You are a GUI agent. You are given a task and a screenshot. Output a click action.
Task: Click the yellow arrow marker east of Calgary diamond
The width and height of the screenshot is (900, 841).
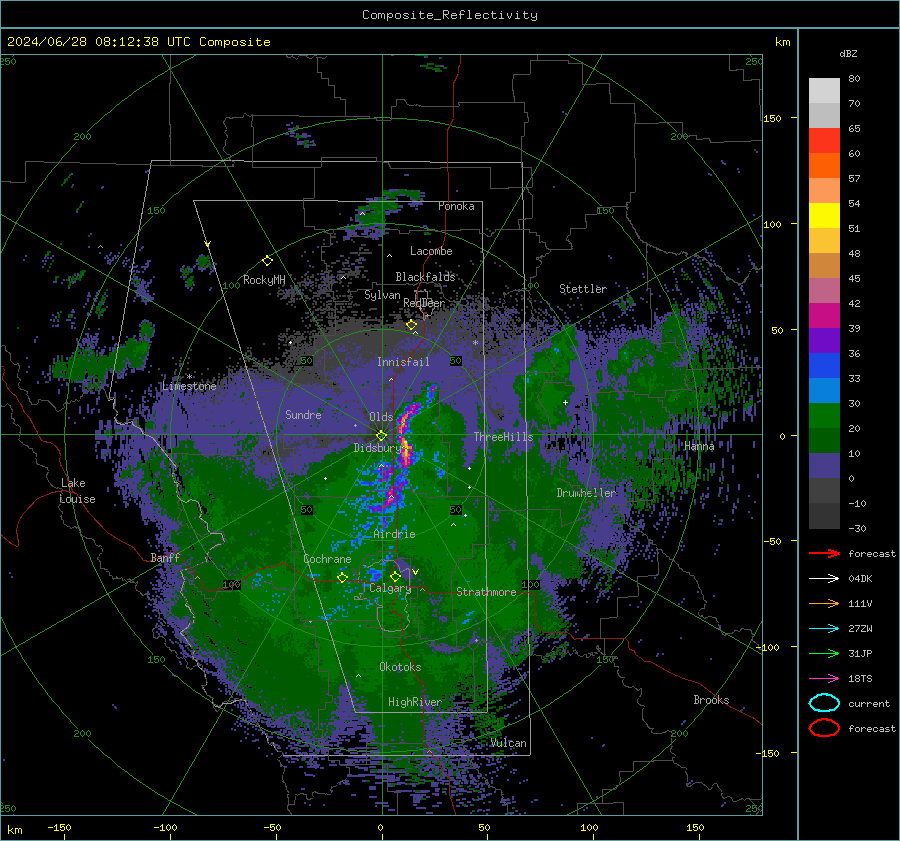click(x=415, y=572)
